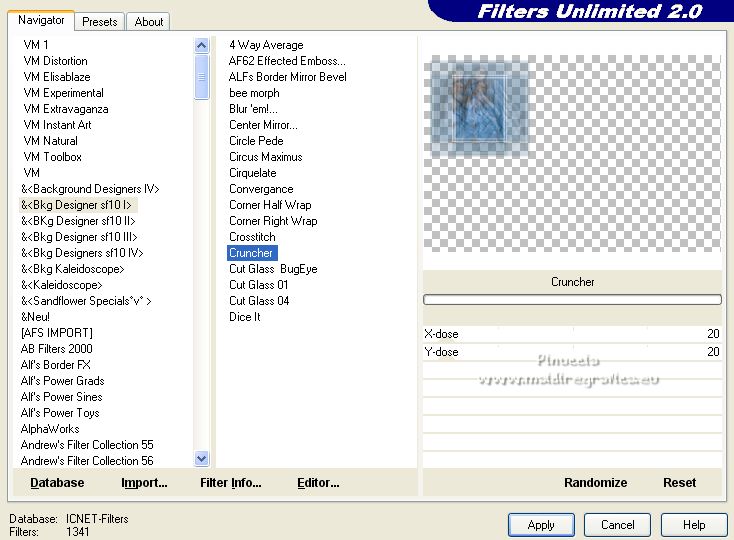This screenshot has height=540, width=734.
Task: Select Alf's Power Toys category
Action: pyautogui.click(x=60, y=413)
